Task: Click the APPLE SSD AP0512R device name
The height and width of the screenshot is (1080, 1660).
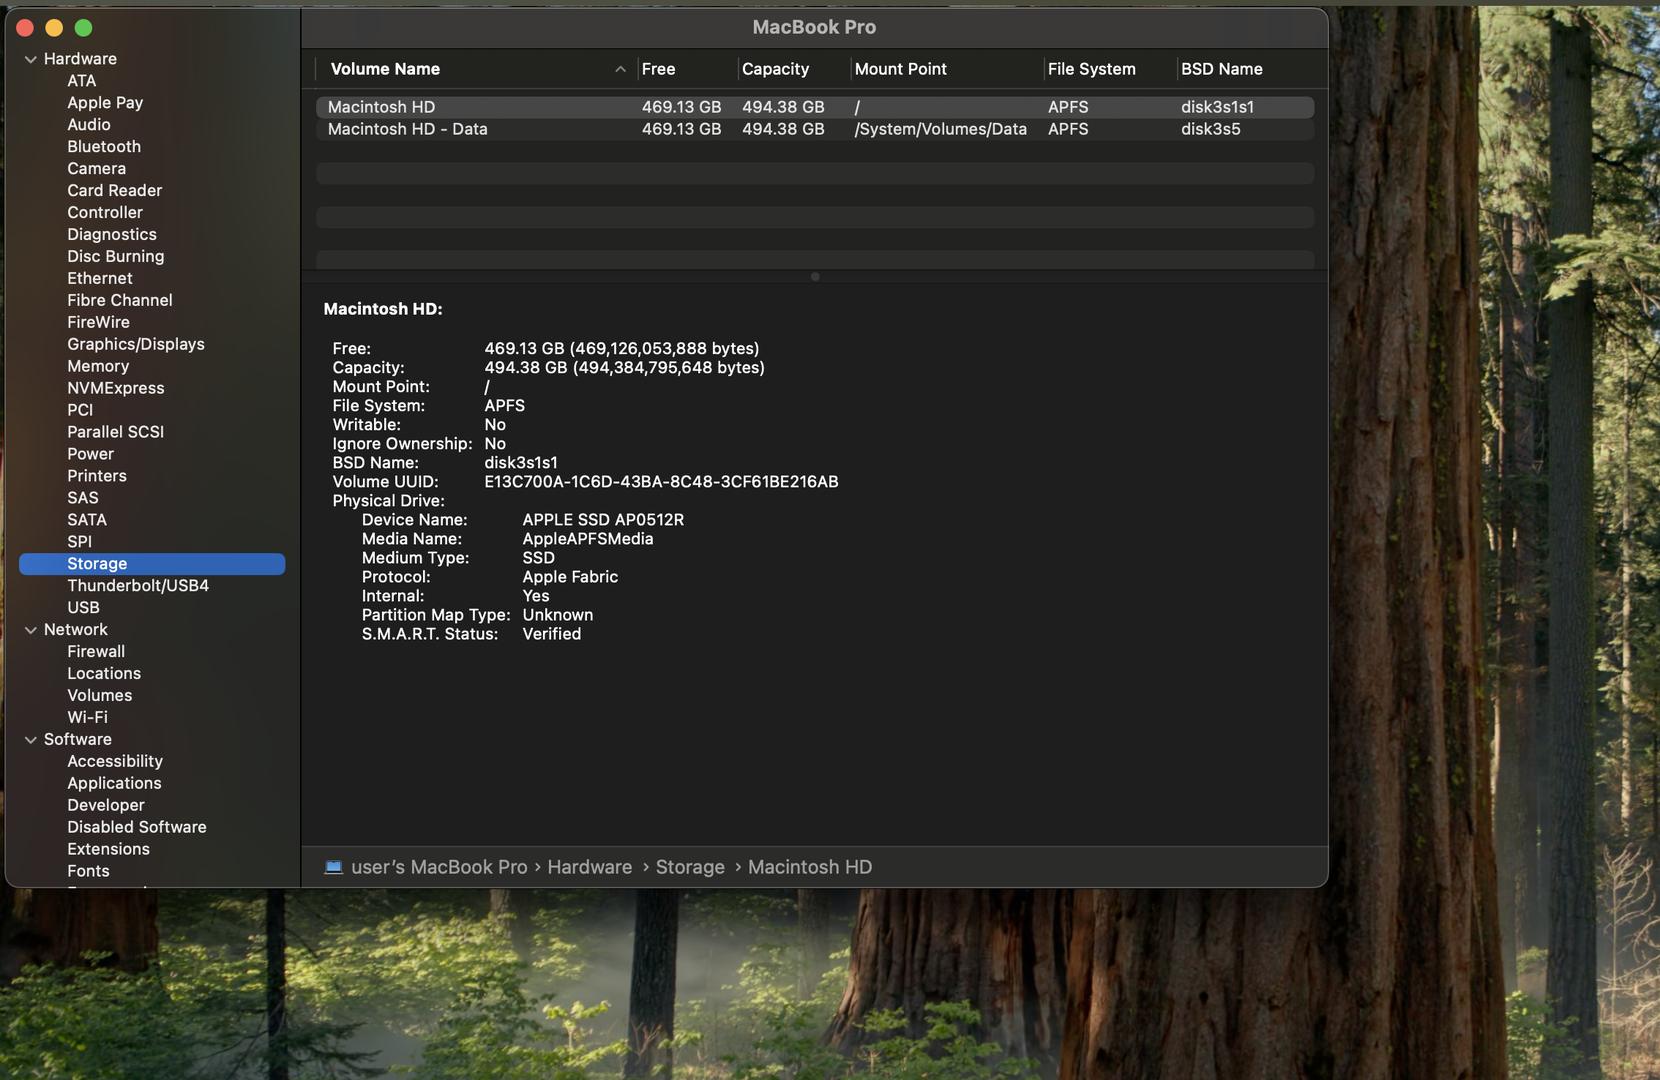Action: coord(603,520)
